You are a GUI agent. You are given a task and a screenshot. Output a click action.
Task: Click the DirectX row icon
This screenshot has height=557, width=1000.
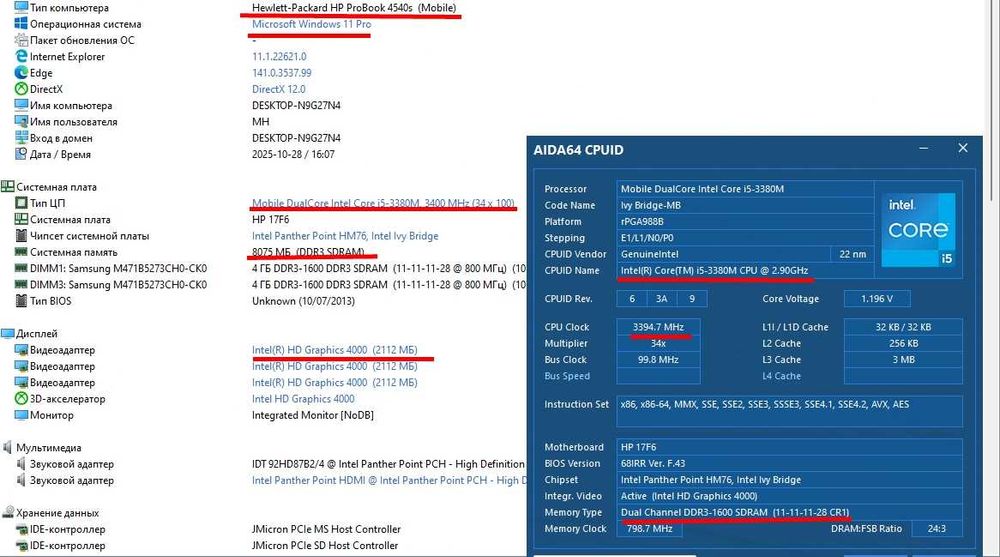21,89
